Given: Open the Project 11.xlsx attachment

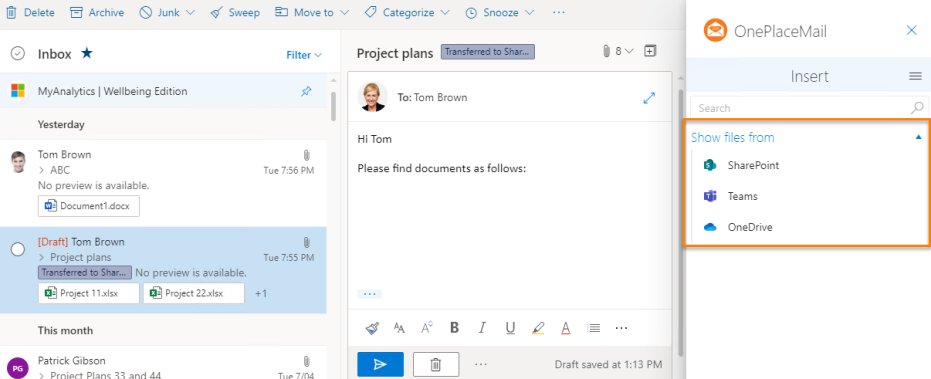Looking at the screenshot, I should pos(88,293).
